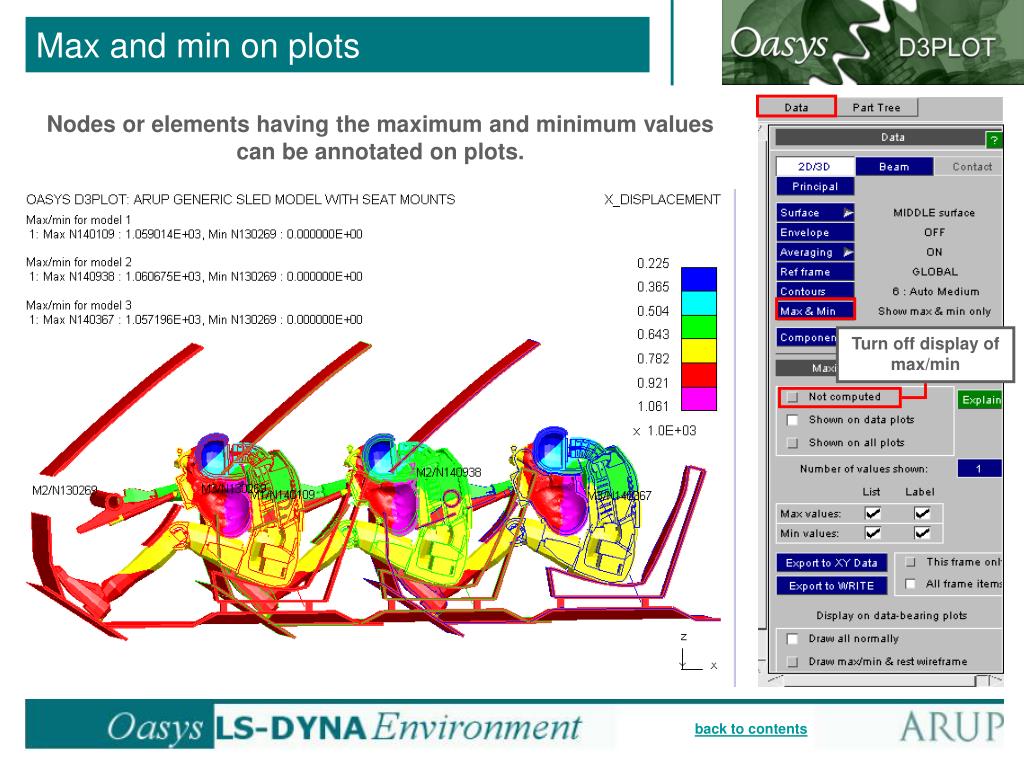The image size is (1024, 768).
Task: Toggle Min values List checkbox
Action: coord(872,533)
